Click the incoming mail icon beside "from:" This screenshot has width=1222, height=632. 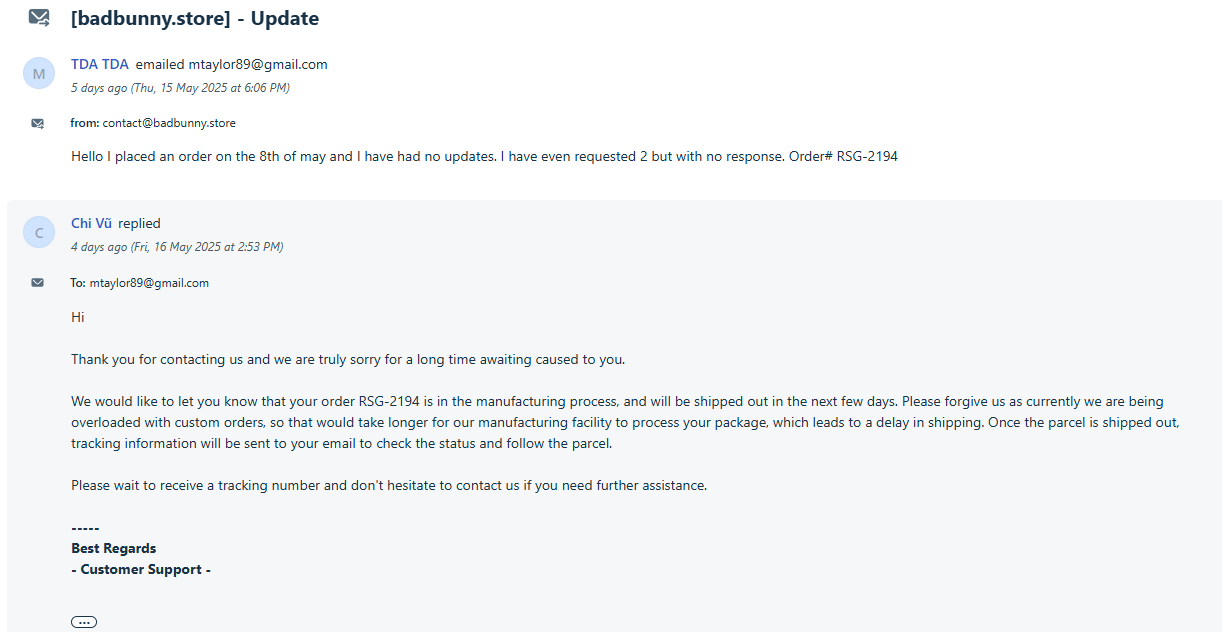37,123
